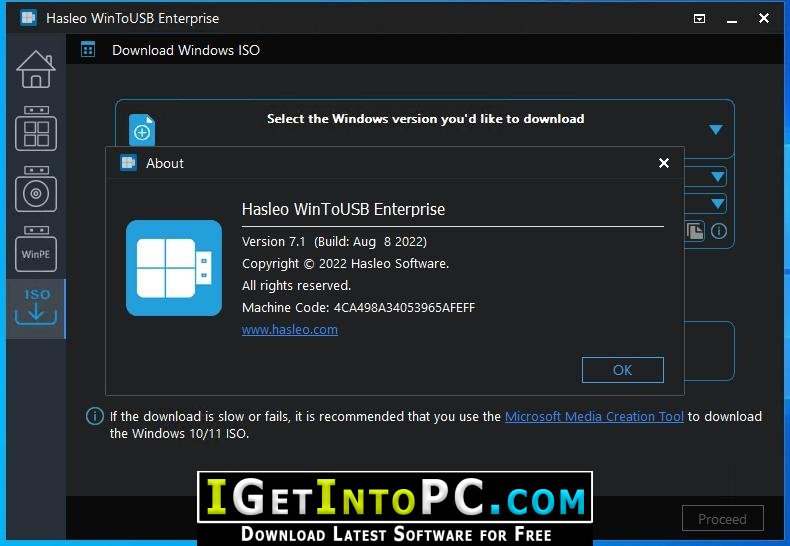
Task: Click the Download Windows ISO header icon
Action: coord(88,49)
